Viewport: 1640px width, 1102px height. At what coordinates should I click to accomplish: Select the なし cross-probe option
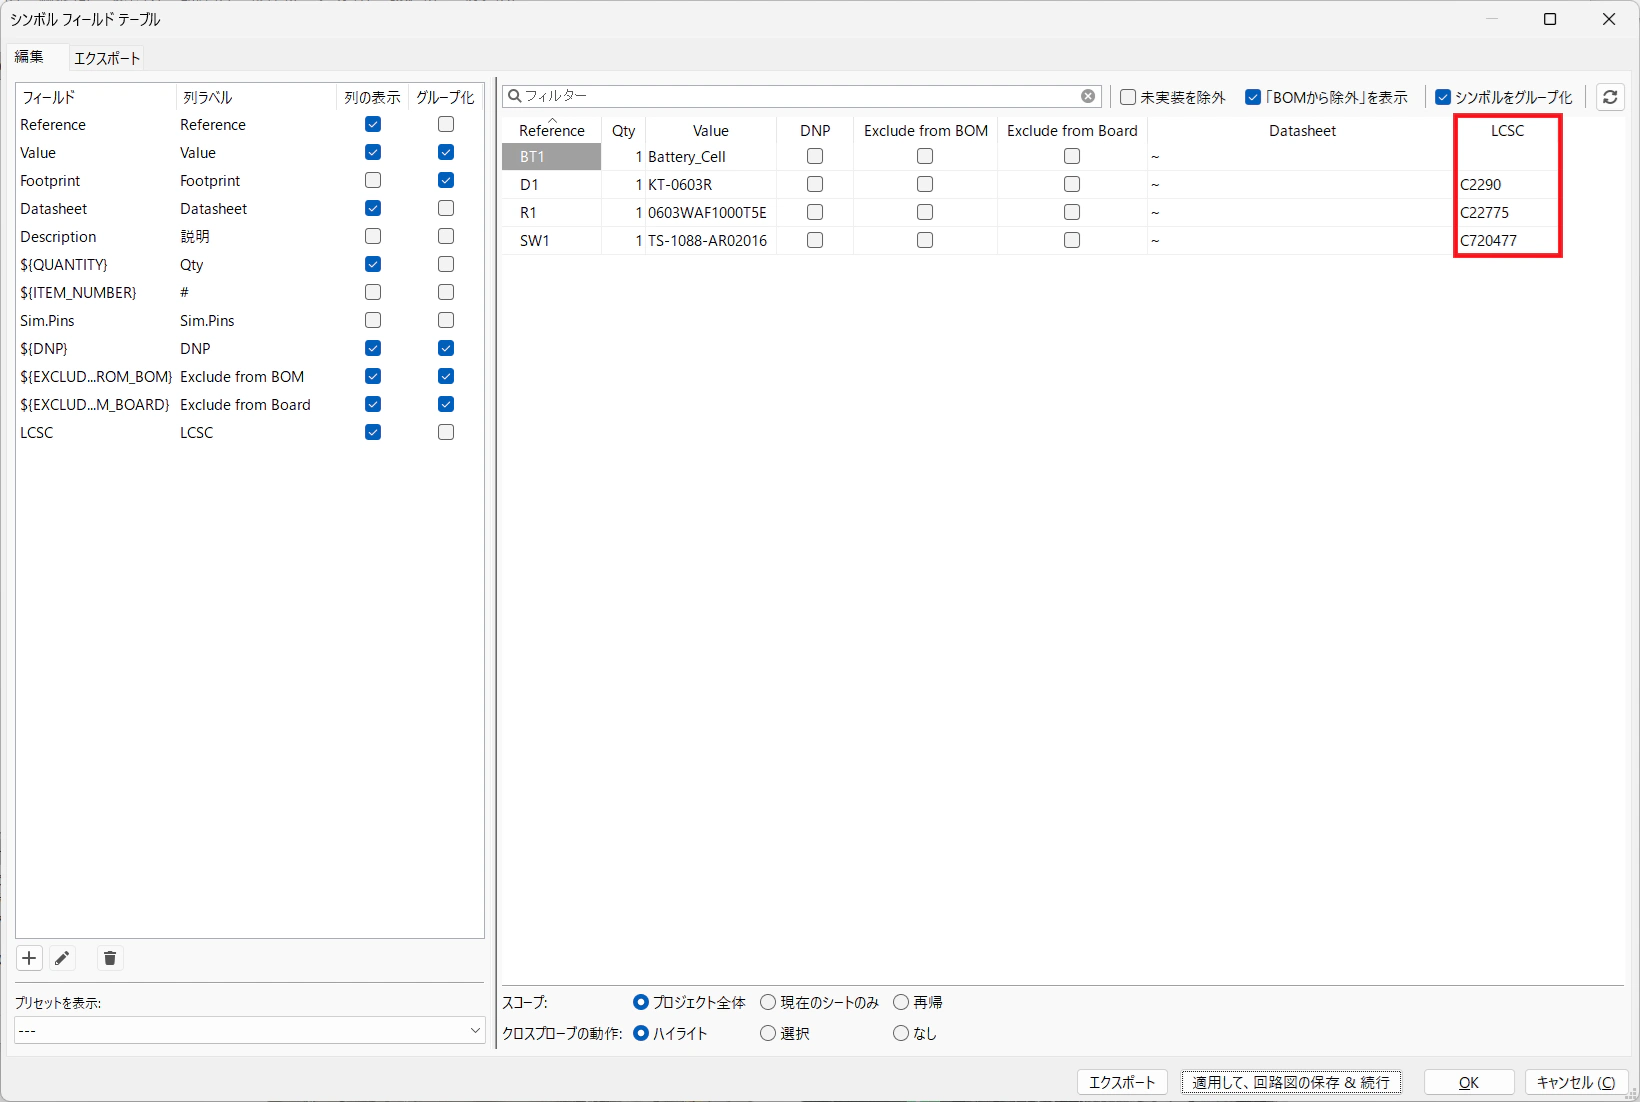click(x=915, y=1033)
